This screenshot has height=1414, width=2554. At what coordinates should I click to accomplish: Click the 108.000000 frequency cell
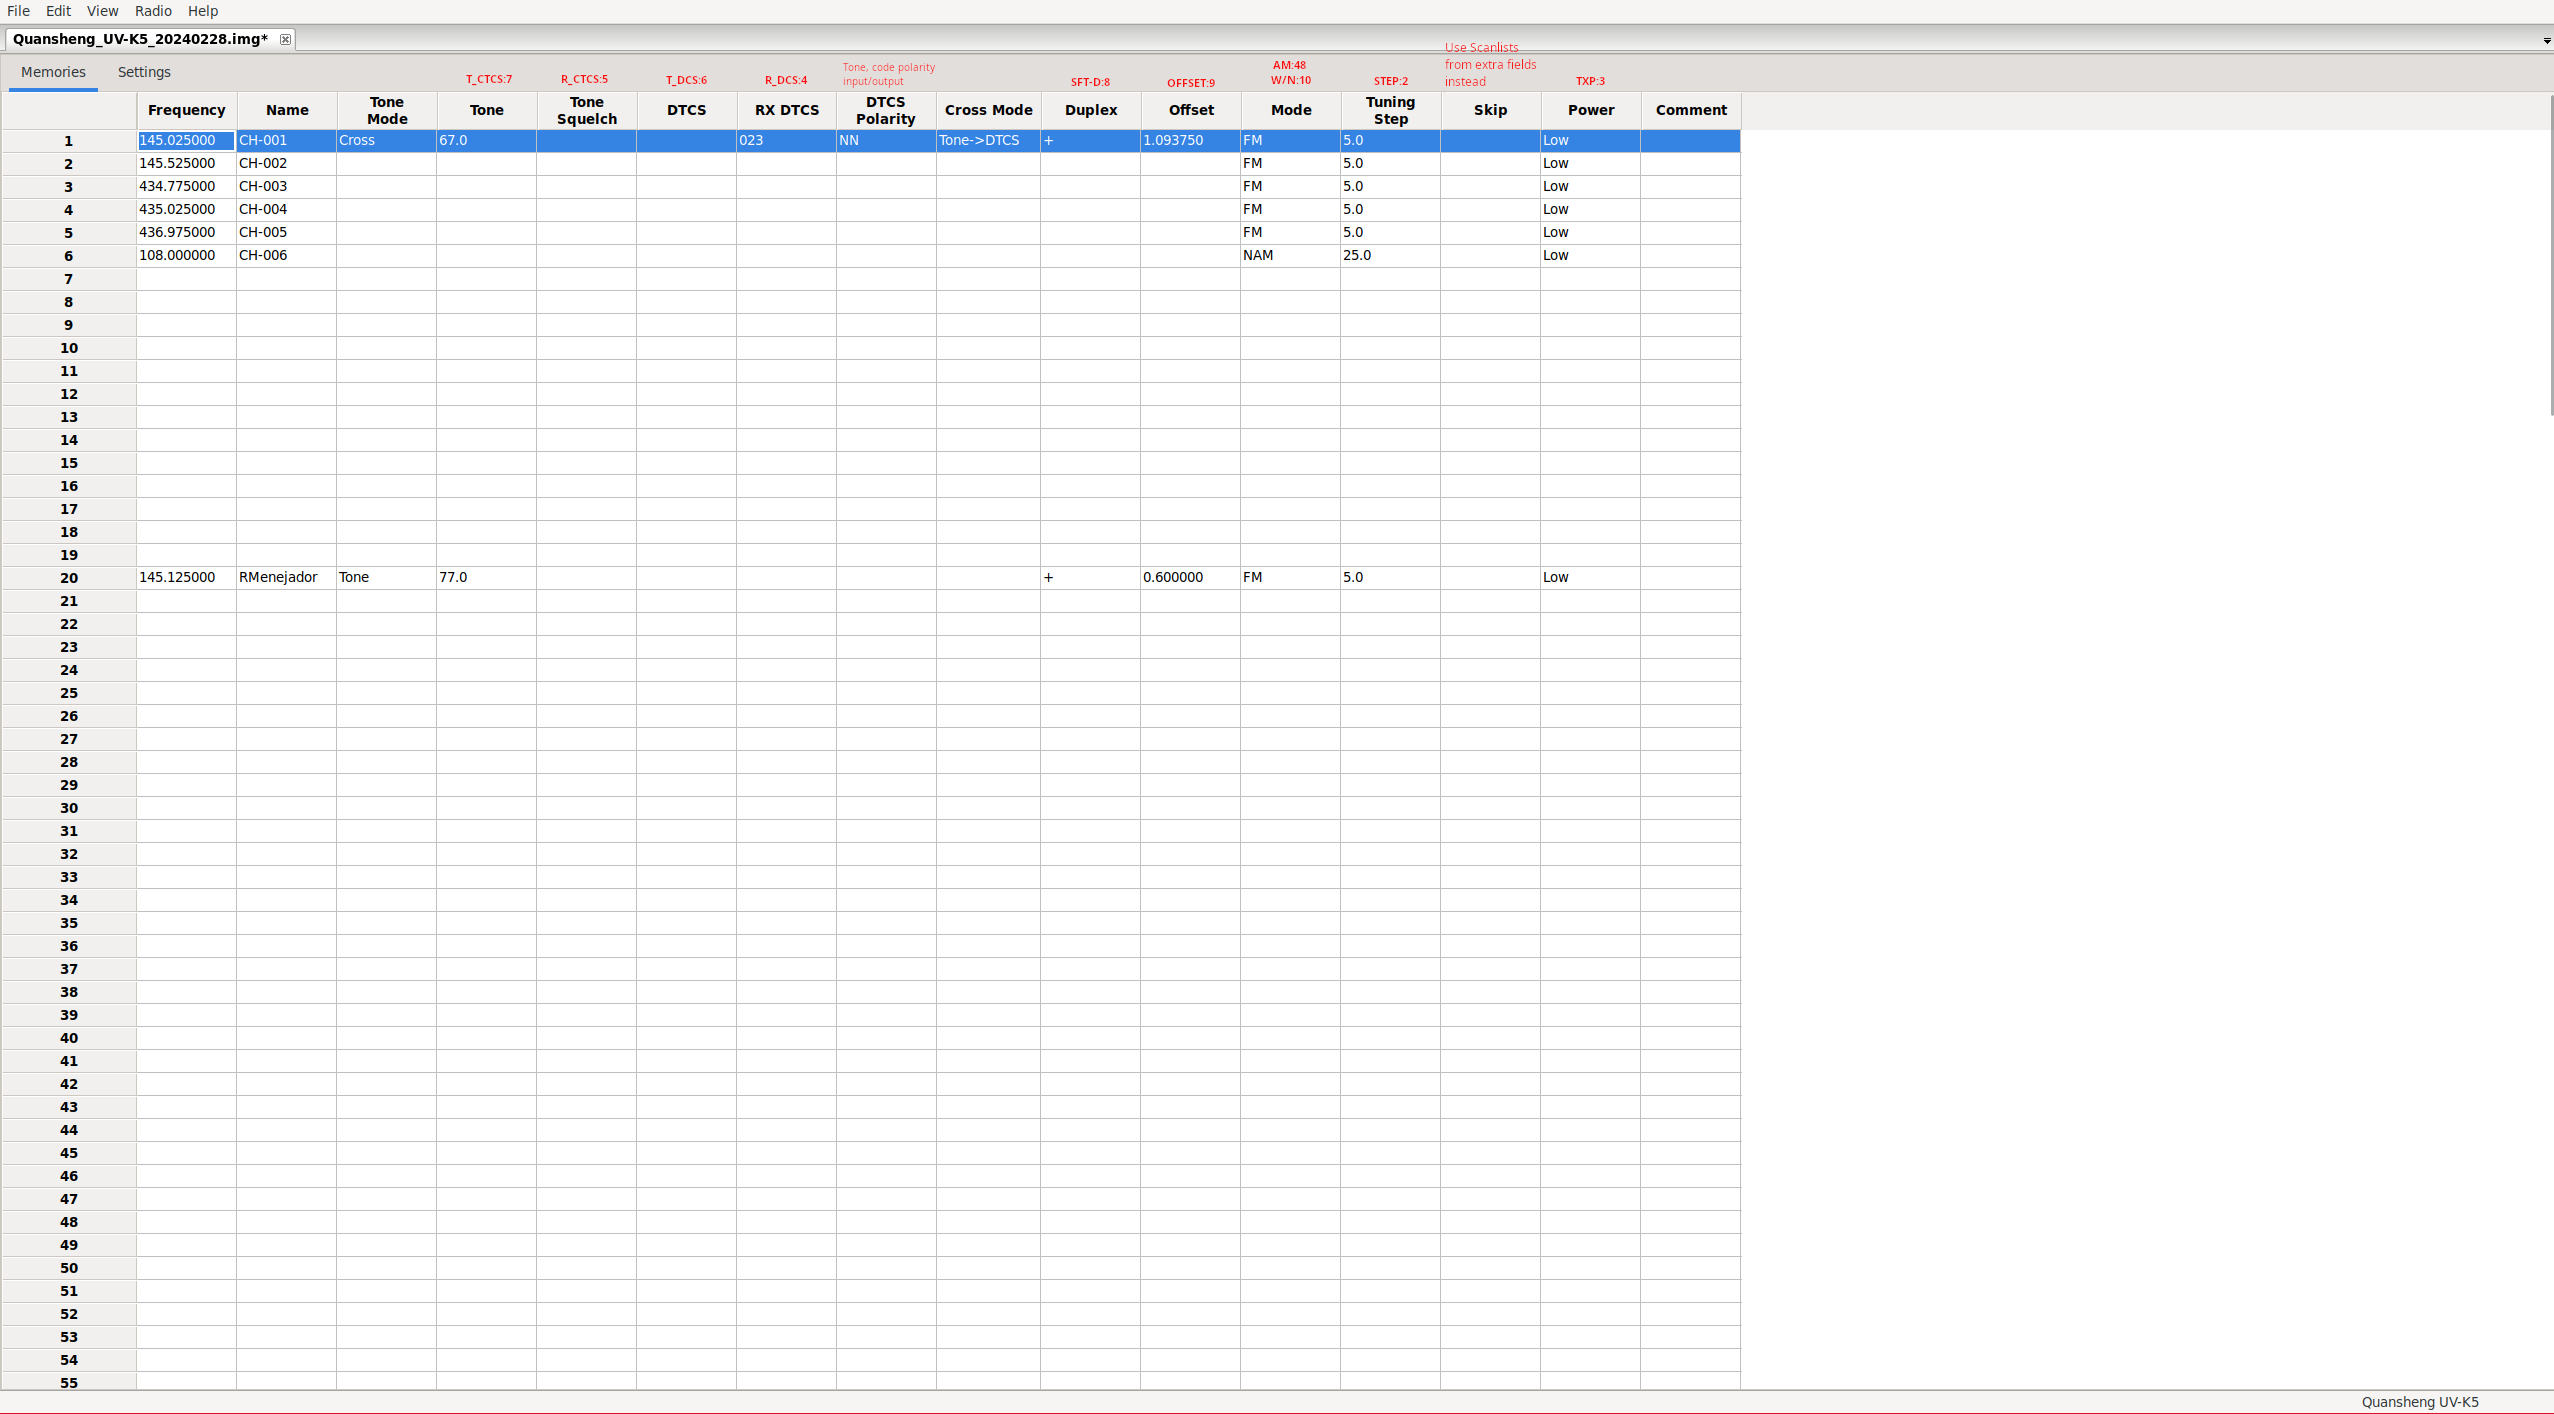point(186,255)
